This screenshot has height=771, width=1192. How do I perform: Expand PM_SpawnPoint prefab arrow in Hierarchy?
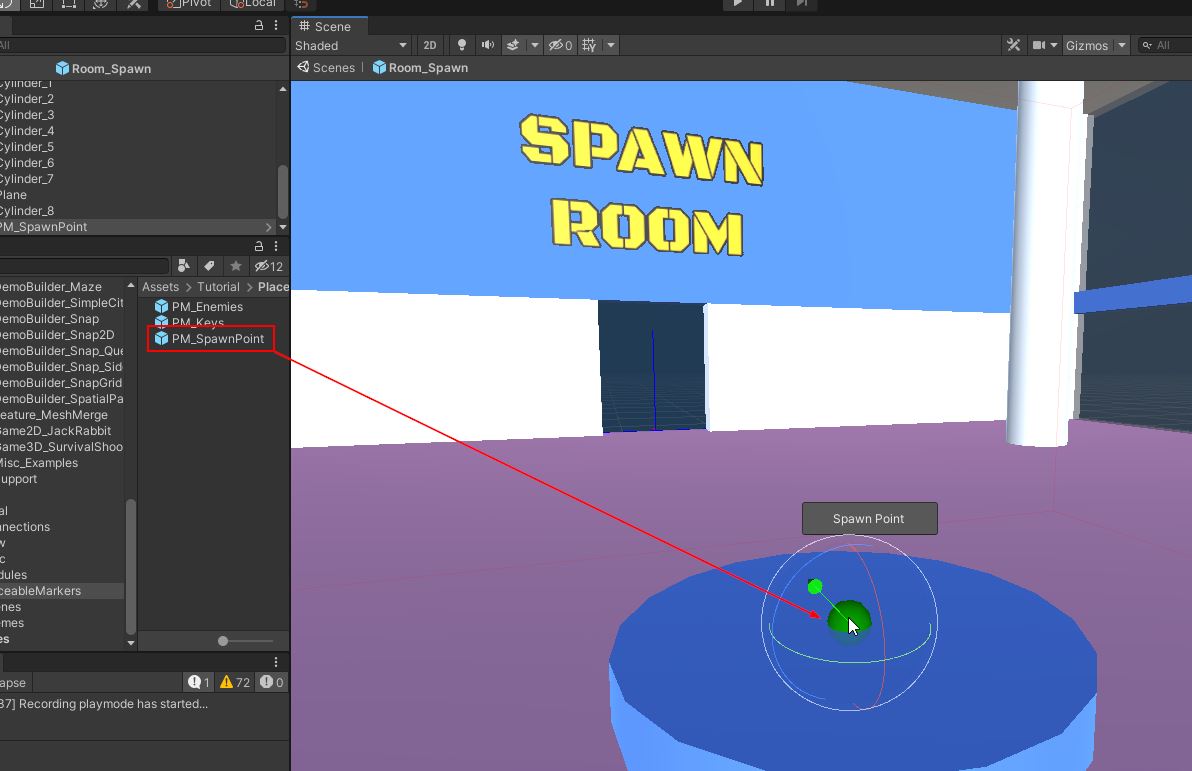268,227
